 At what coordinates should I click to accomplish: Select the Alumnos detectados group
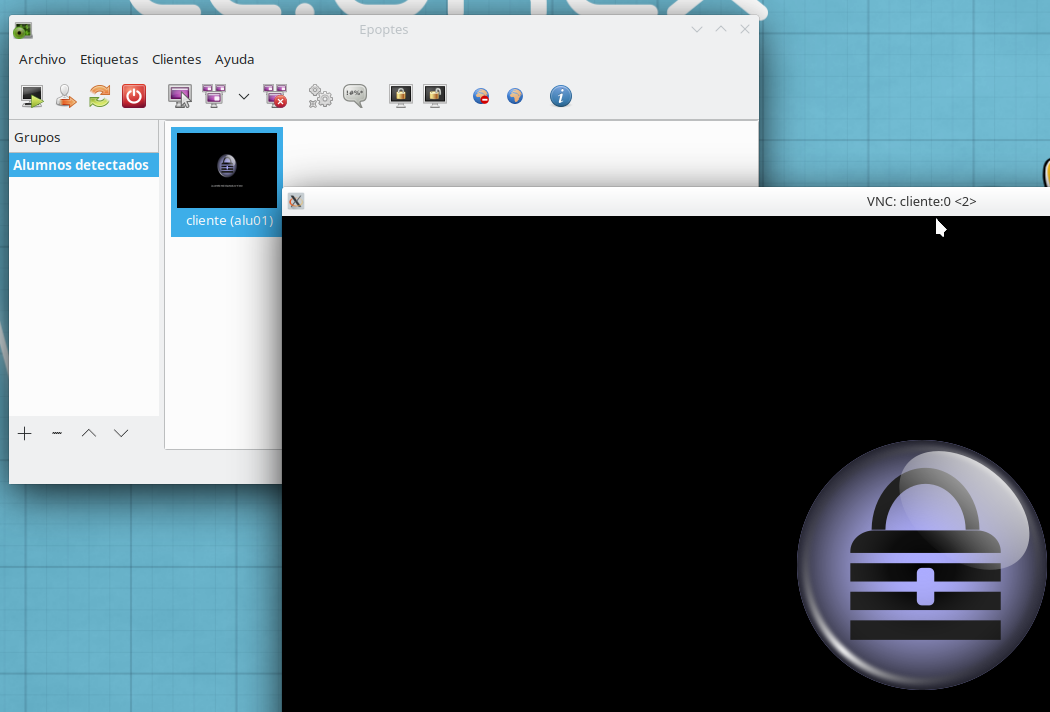(x=81, y=165)
